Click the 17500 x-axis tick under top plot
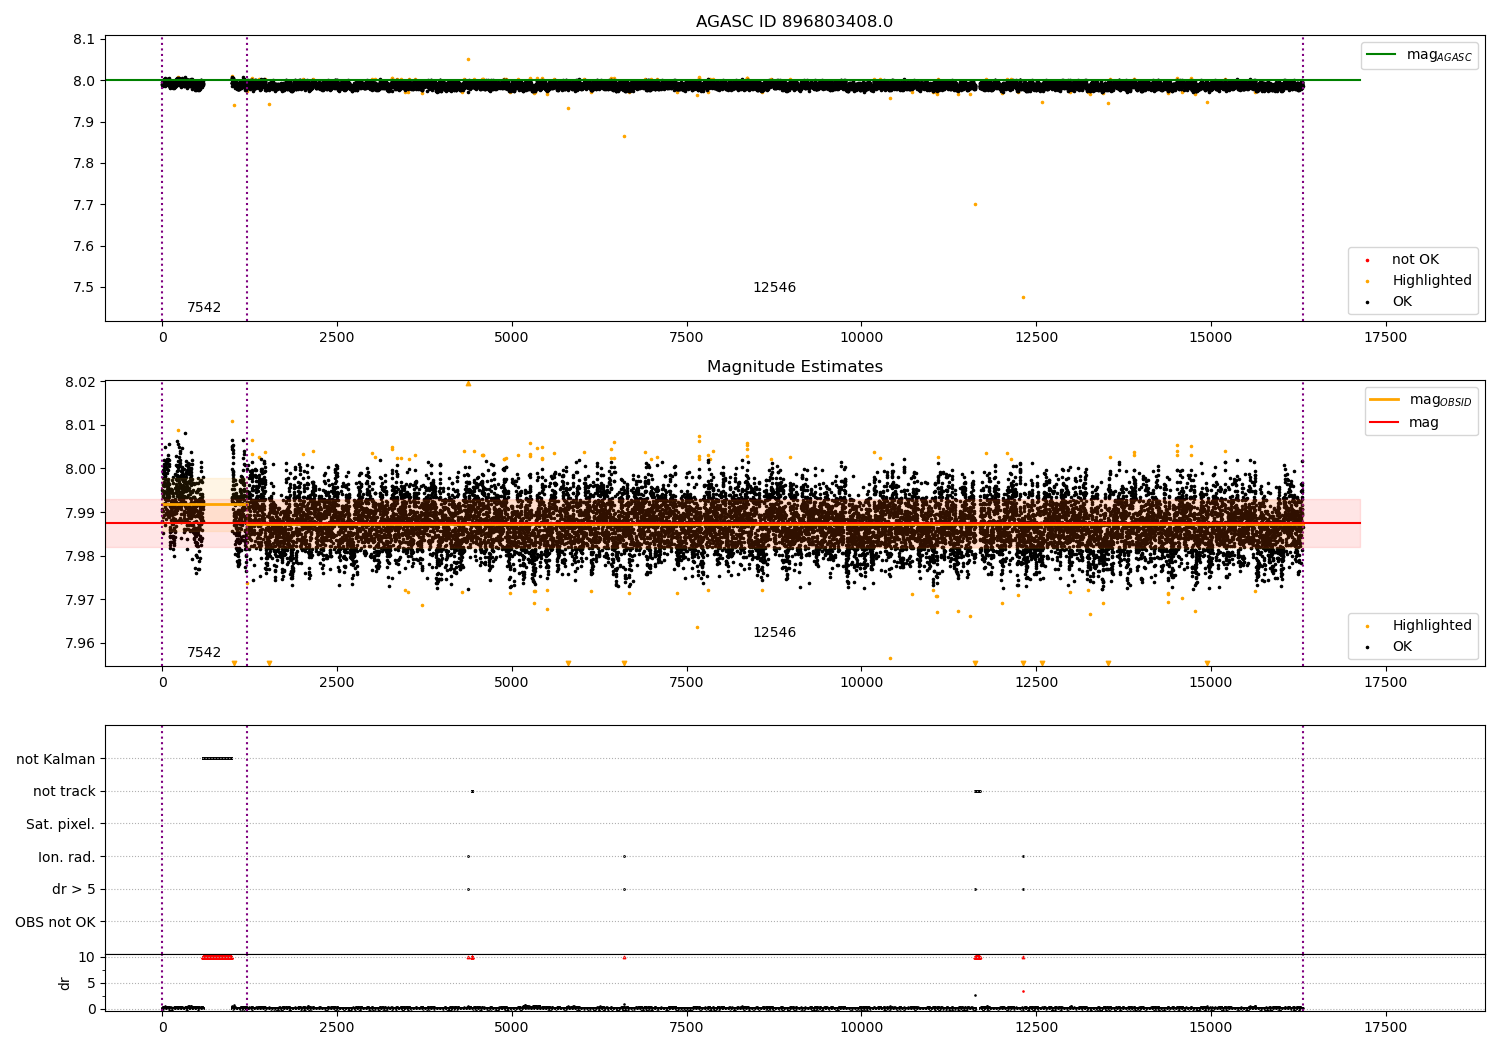Screen dimensions: 1500x1050 coord(1385,338)
